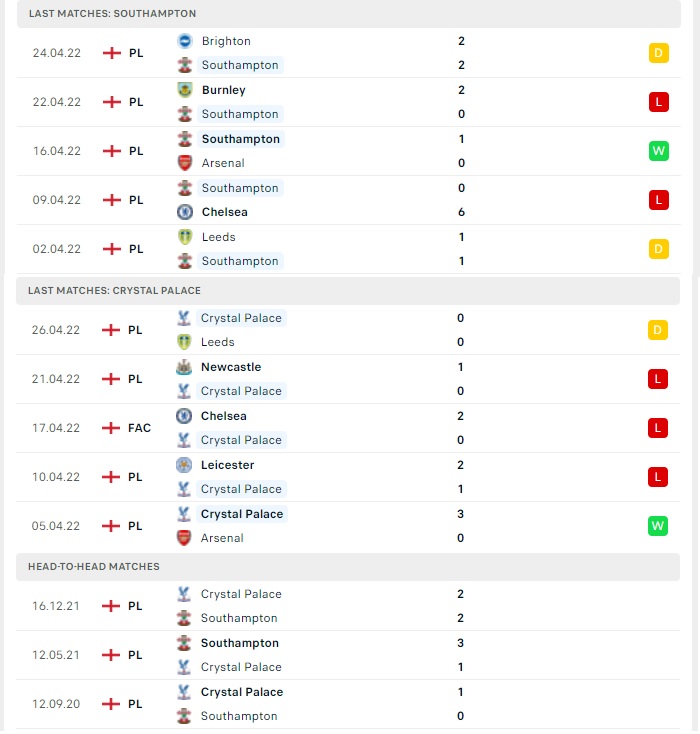Click the green W badge for Southampton vs Arsenal
The image size is (700, 734).
coord(658,151)
